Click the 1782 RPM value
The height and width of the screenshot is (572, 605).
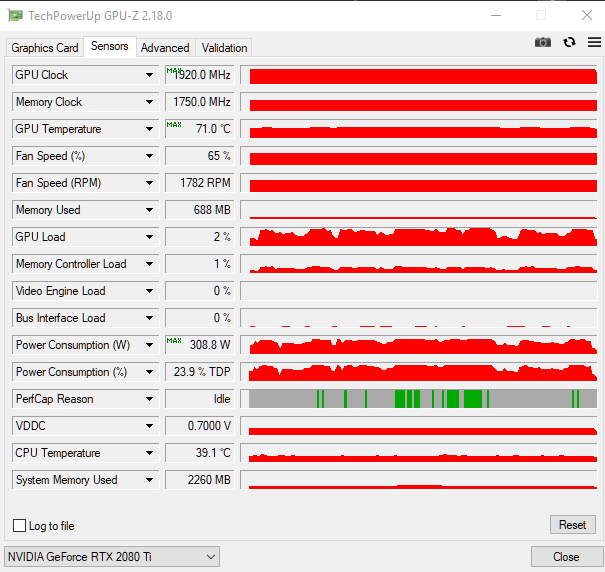[200, 183]
